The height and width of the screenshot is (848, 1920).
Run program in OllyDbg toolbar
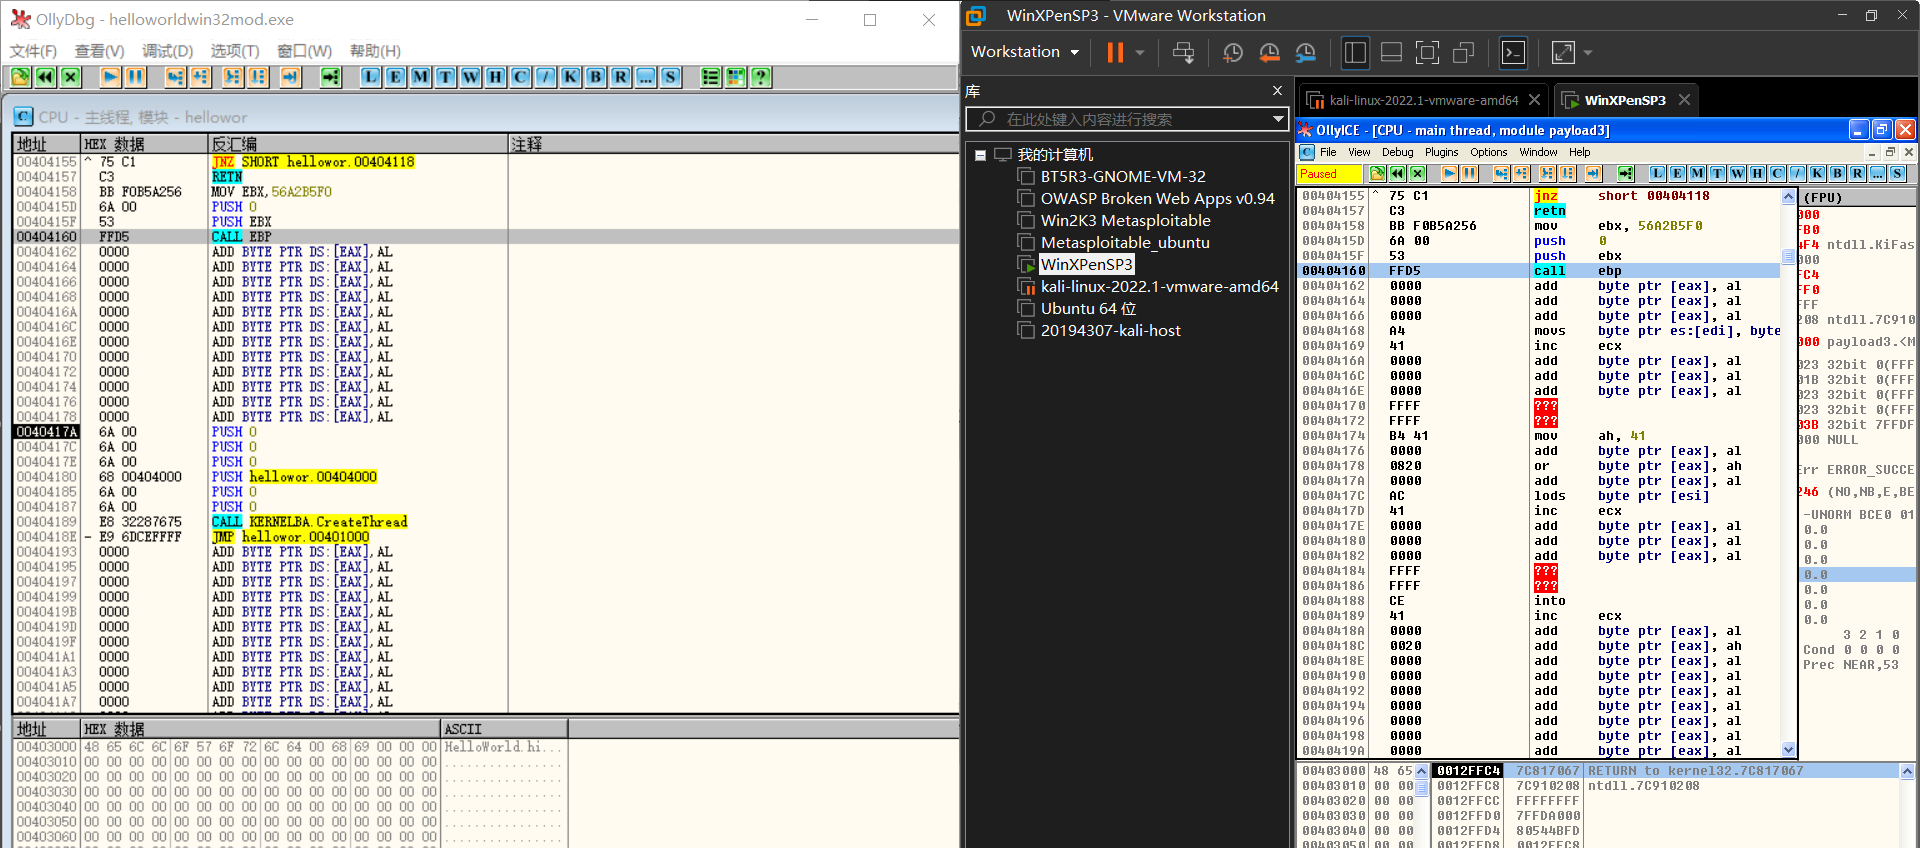coord(111,77)
